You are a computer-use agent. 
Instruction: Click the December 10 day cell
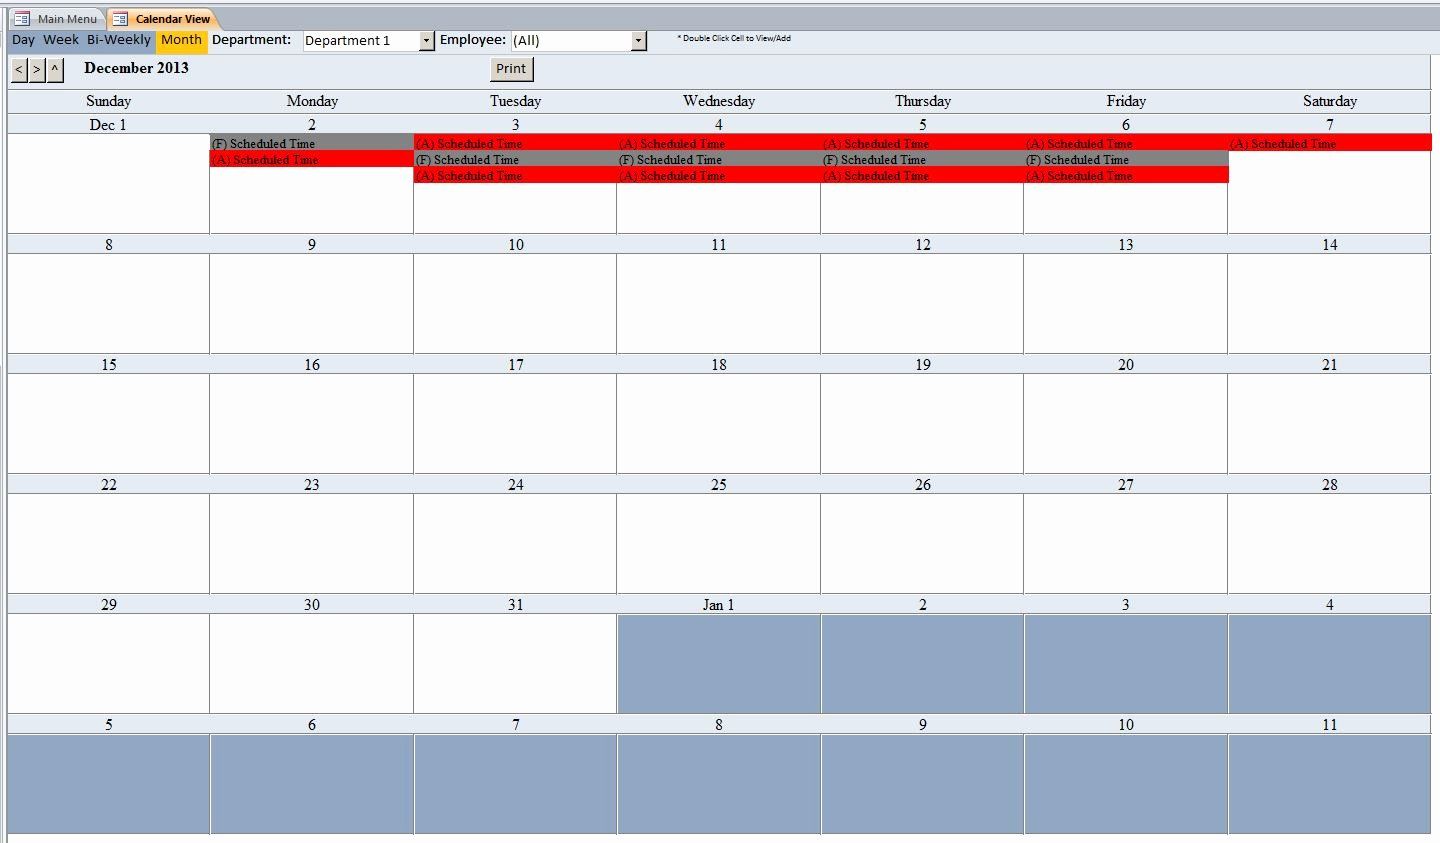pos(515,303)
